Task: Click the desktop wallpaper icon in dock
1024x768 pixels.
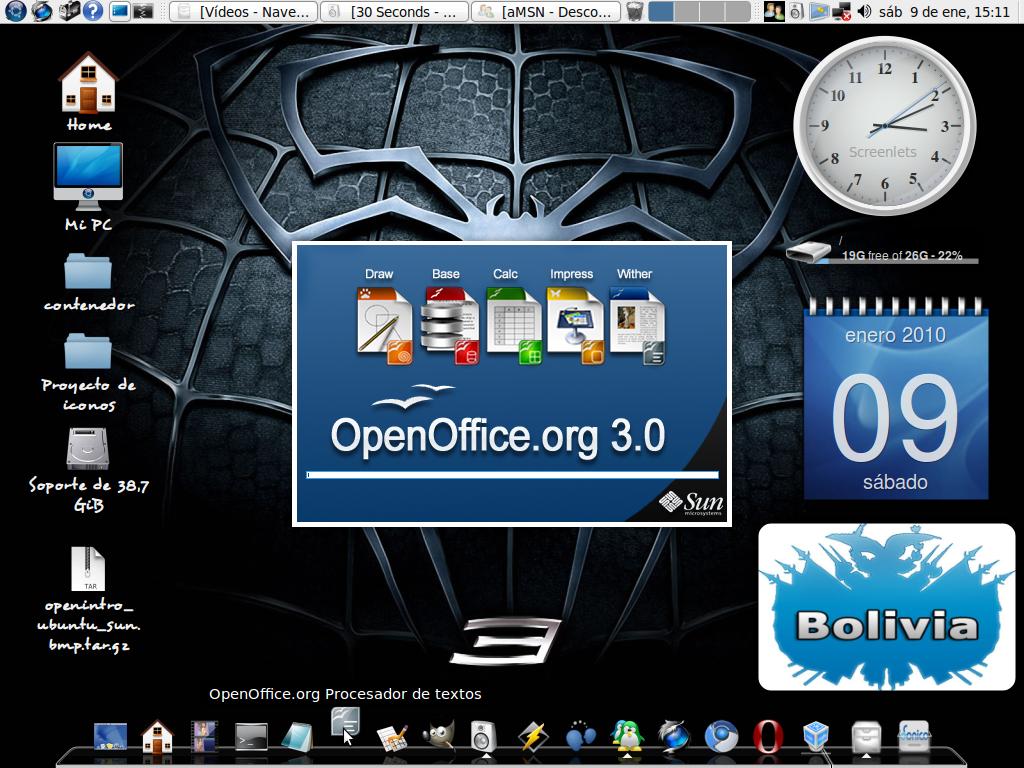Action: pos(110,737)
